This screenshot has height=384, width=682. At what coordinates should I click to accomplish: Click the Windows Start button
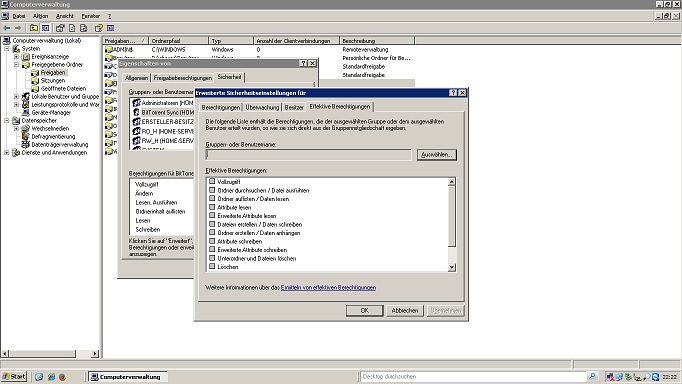14,377
